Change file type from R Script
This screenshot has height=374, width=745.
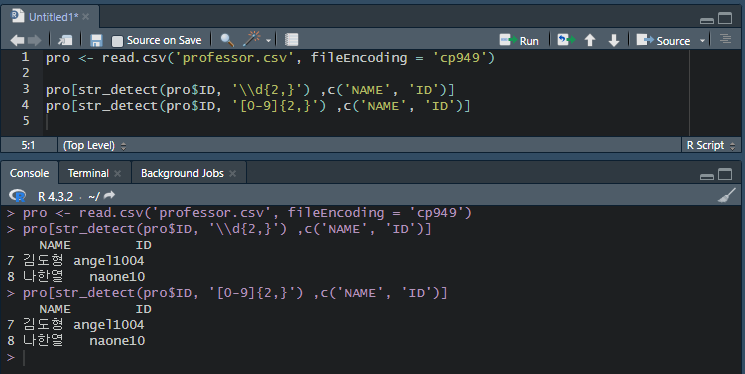click(x=710, y=145)
